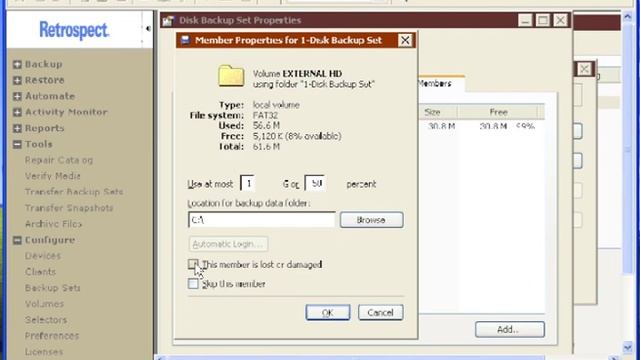Click the Automatic Login button
Viewport: 640px width, 360px height.
click(228, 244)
